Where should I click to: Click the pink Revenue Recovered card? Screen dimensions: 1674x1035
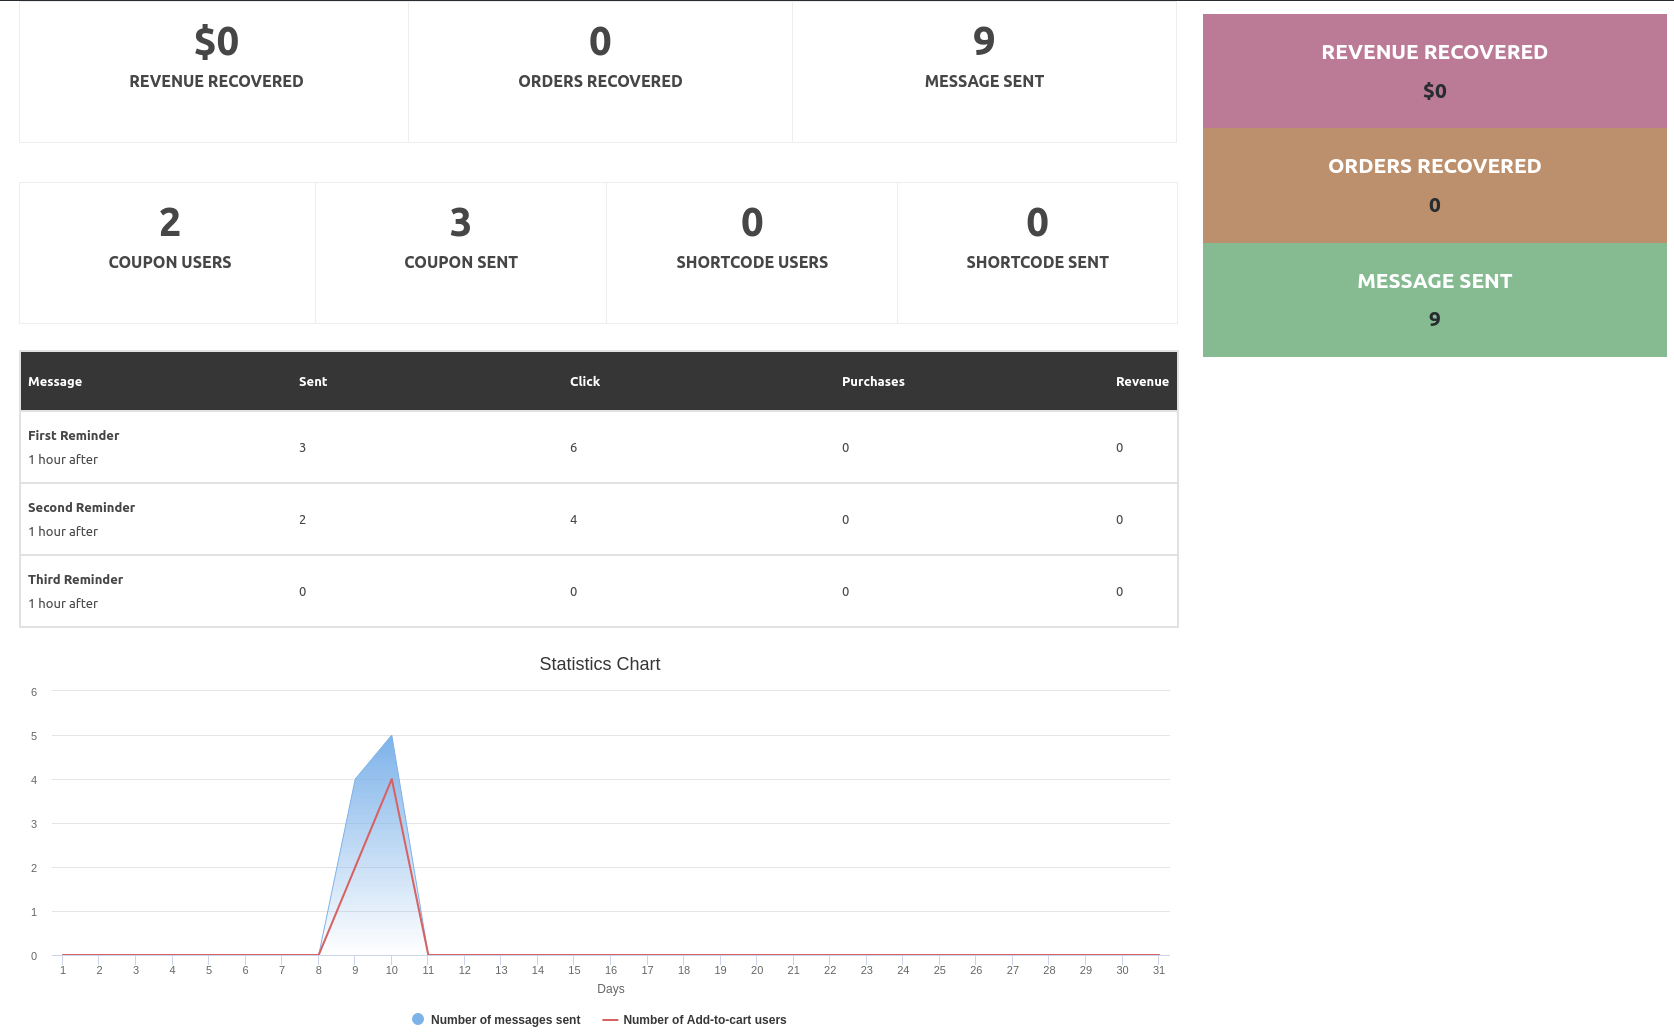[x=1434, y=71]
